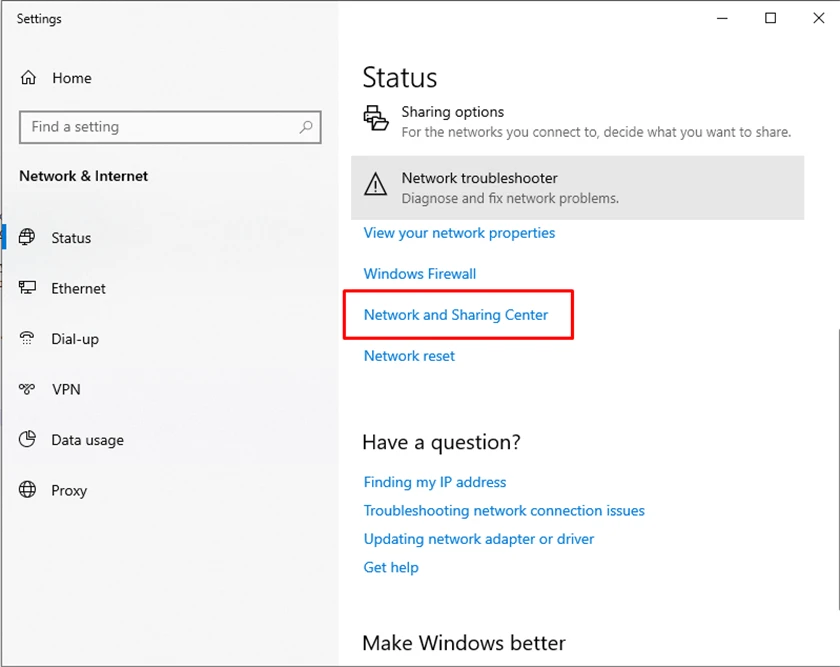Click the Data usage pie icon

[27, 439]
